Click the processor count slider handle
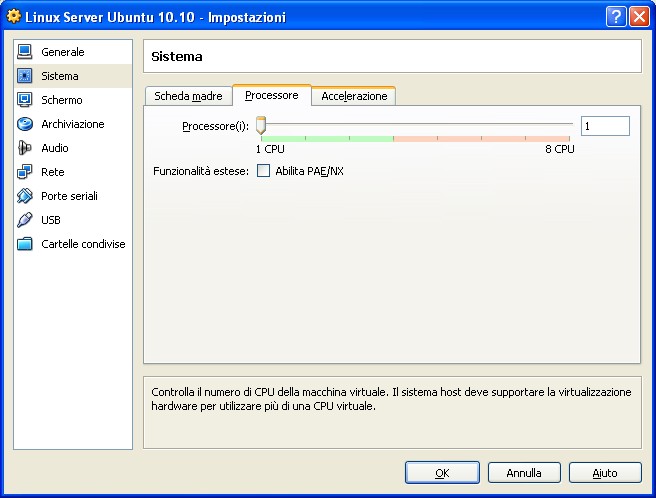656x498 pixels. tap(261, 126)
